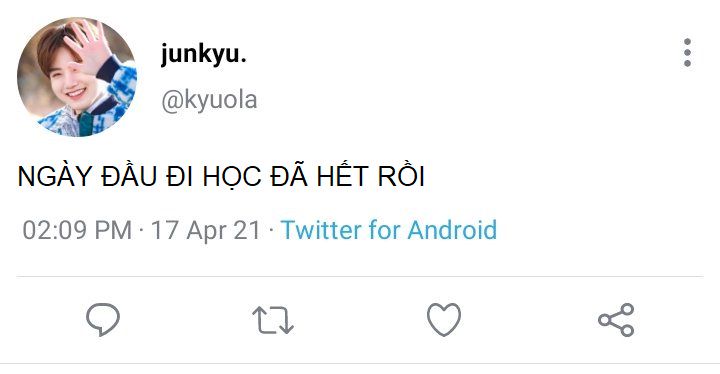The image size is (720, 374).
Task: Open the reply speech bubble icon
Action: click(x=103, y=319)
